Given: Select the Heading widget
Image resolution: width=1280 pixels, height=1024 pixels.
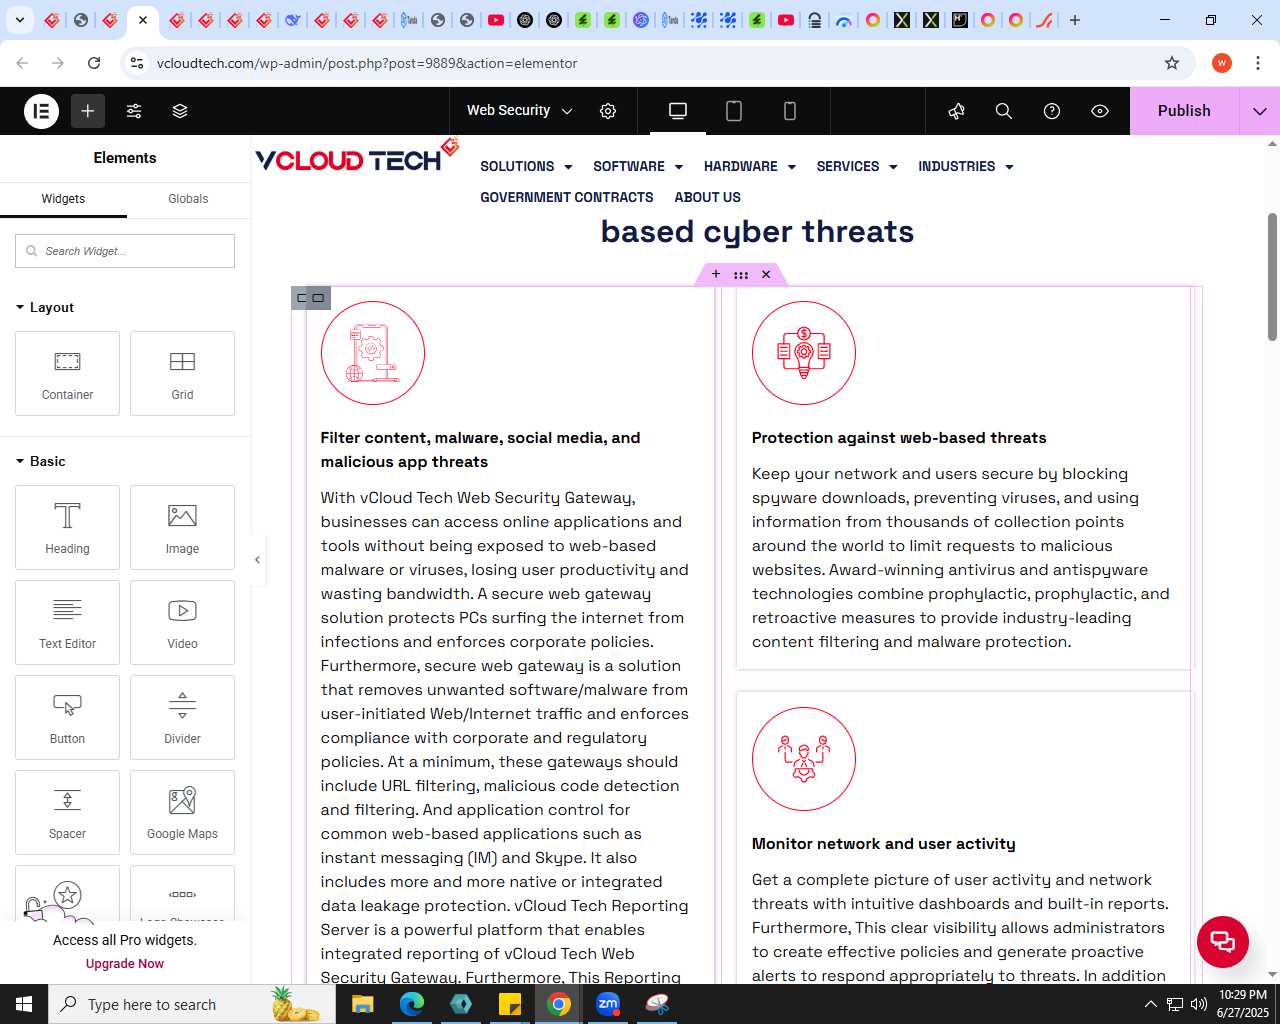Looking at the screenshot, I should 67,527.
